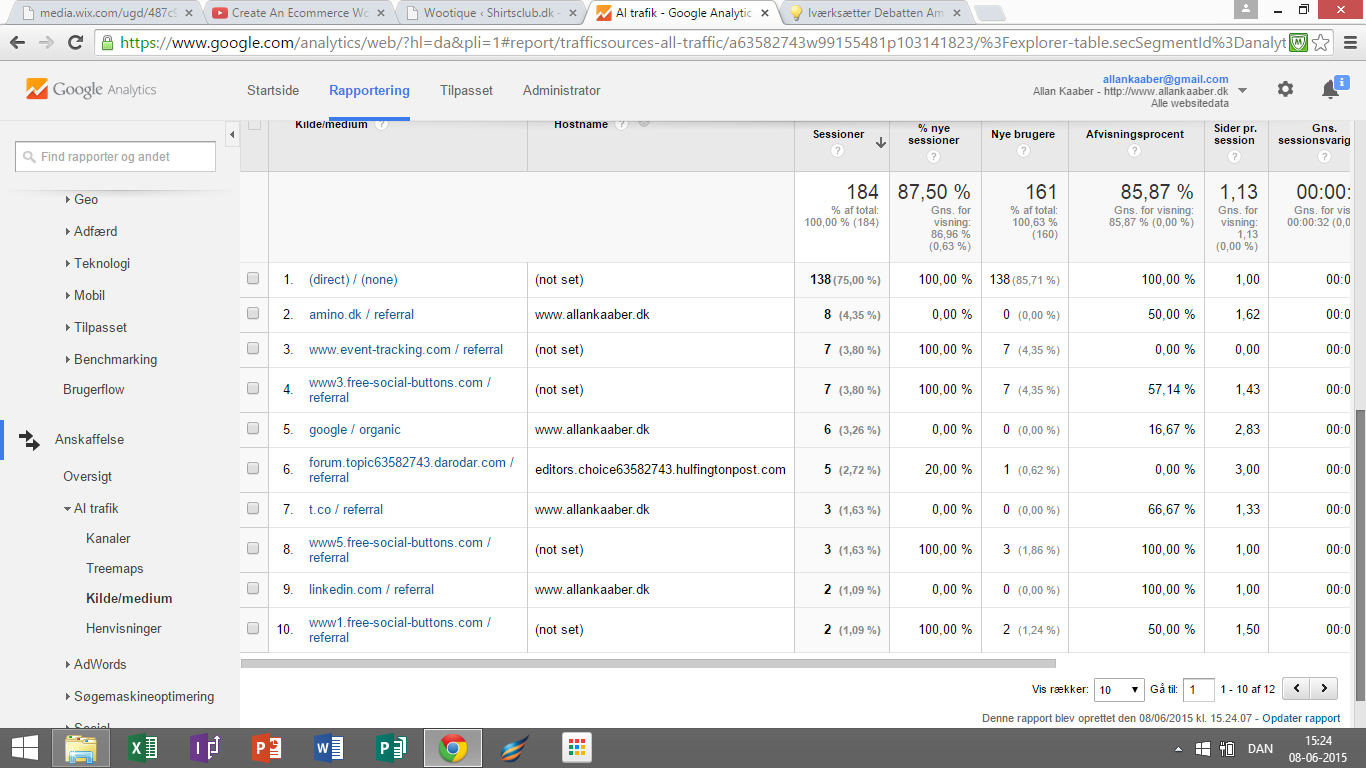Go to previous page of table rows
The width and height of the screenshot is (1366, 768).
(1296, 689)
